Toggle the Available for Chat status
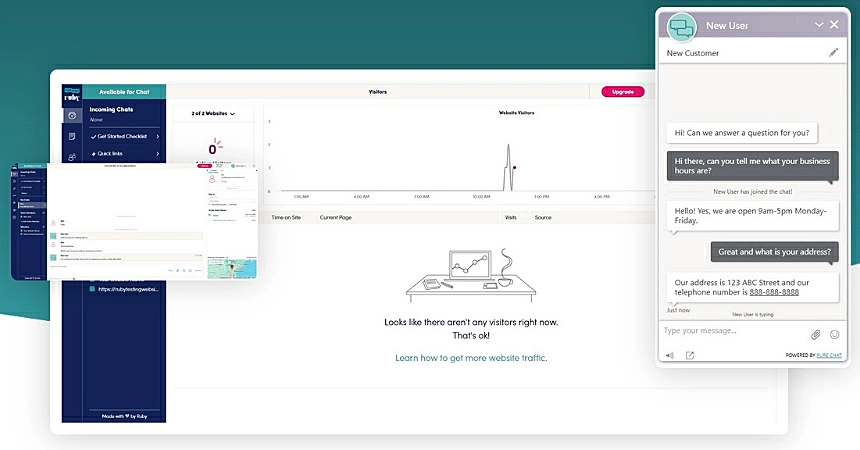 pyautogui.click(x=124, y=92)
